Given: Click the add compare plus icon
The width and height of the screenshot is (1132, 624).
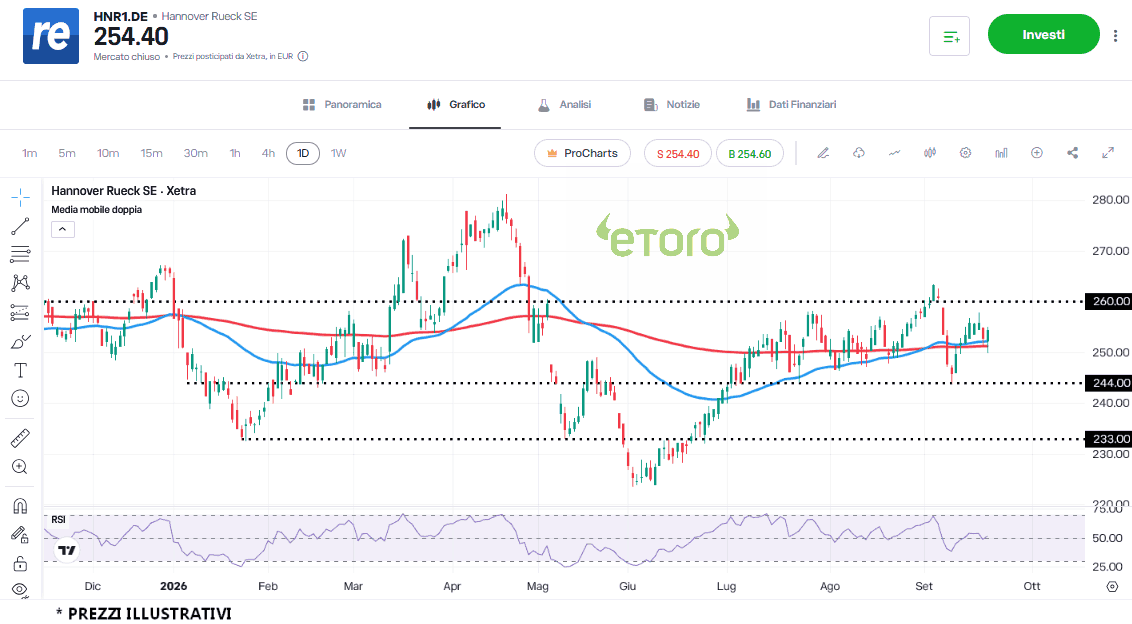Looking at the screenshot, I should pyautogui.click(x=1037, y=153).
